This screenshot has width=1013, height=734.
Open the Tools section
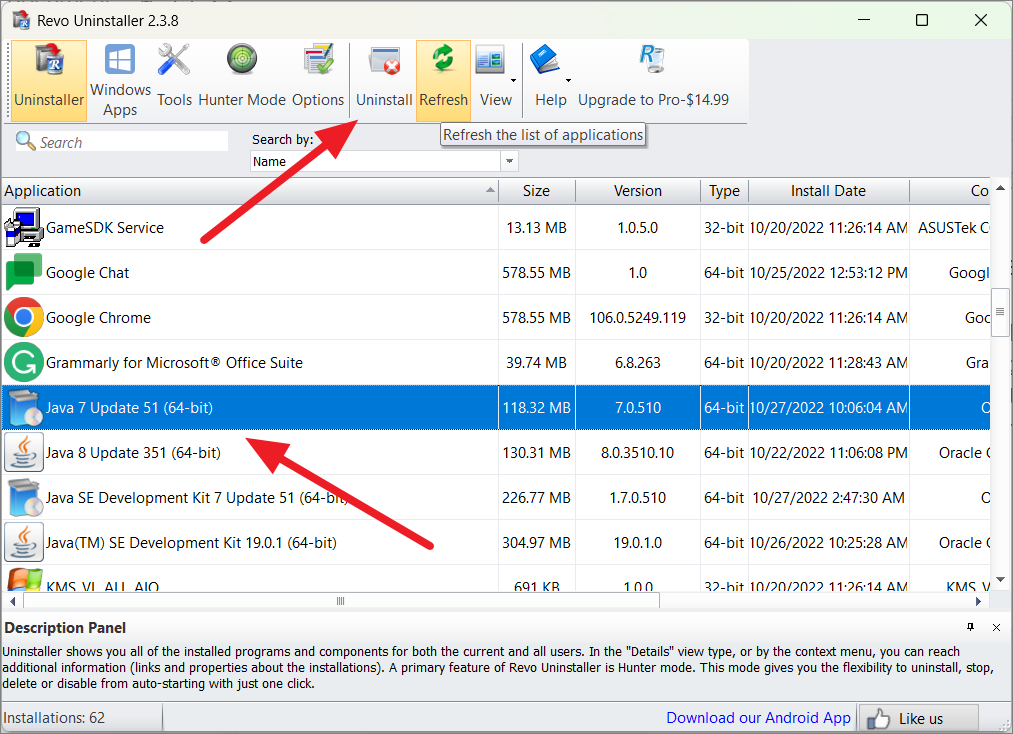point(174,81)
